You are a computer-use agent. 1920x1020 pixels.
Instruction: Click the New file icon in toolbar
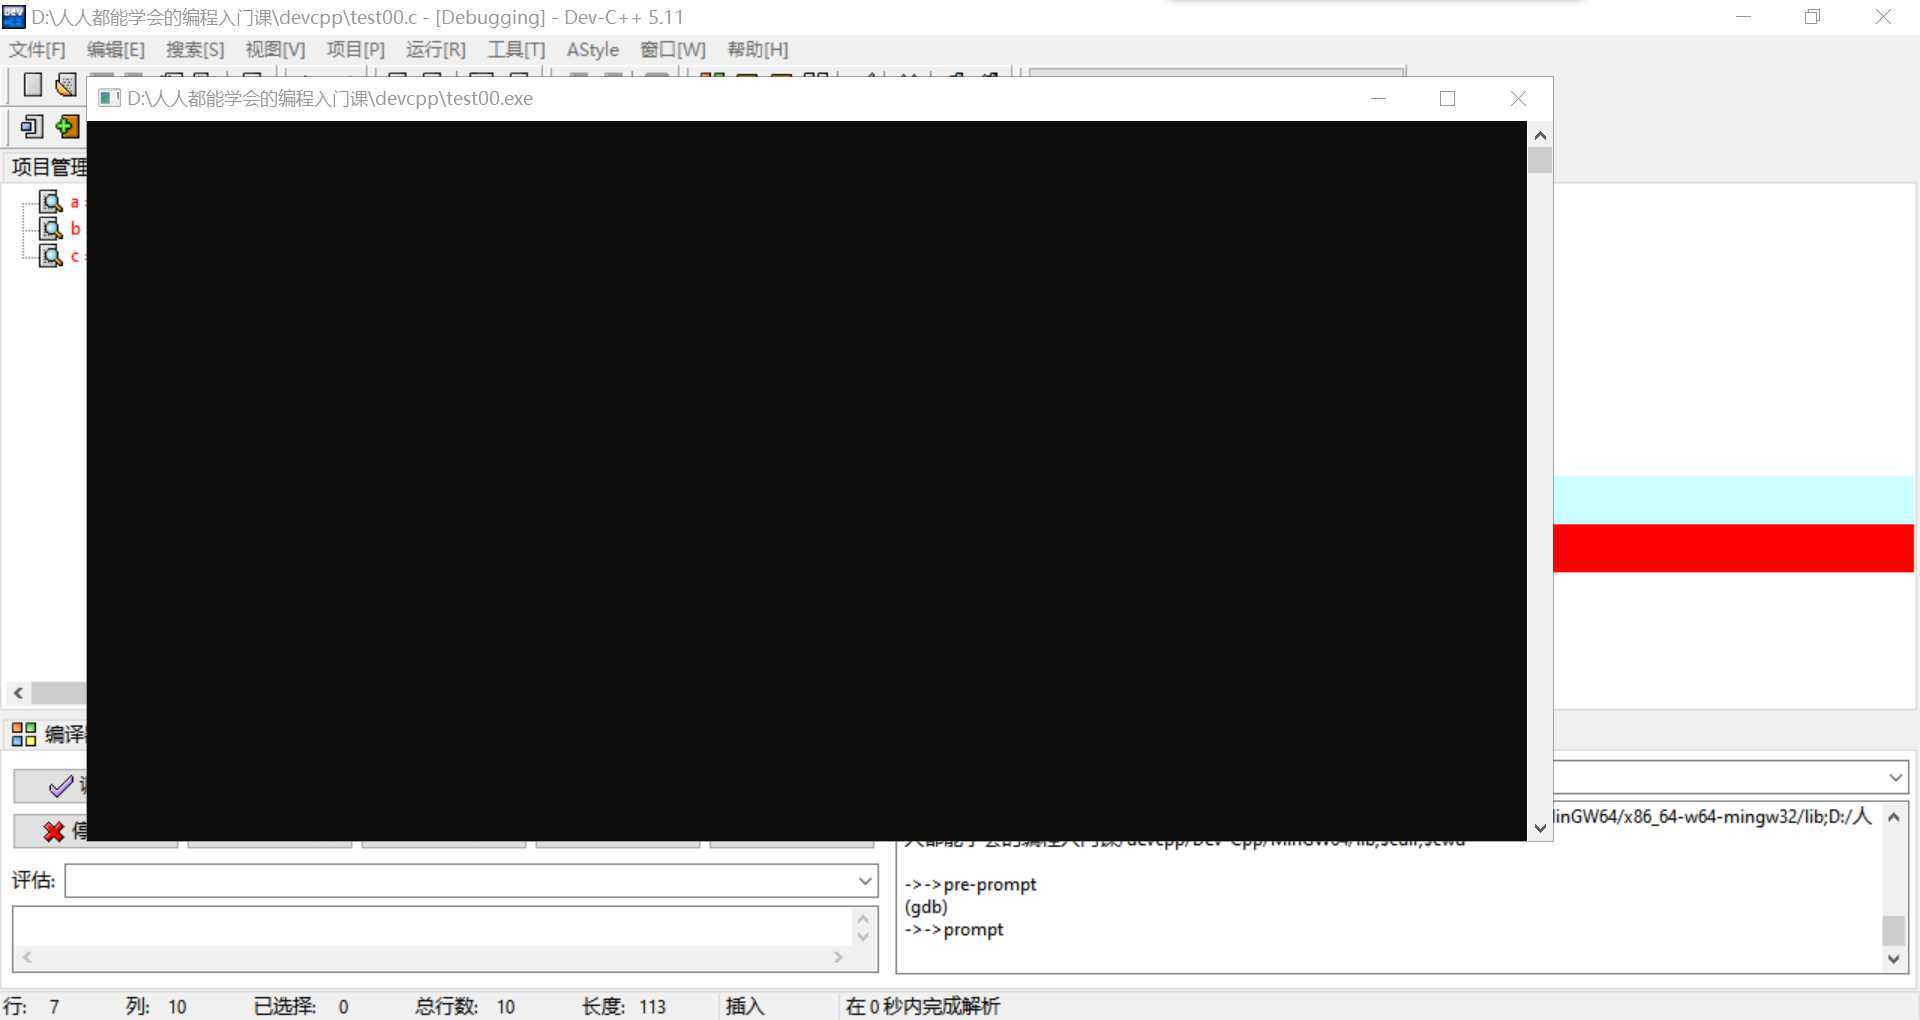pyautogui.click(x=33, y=85)
